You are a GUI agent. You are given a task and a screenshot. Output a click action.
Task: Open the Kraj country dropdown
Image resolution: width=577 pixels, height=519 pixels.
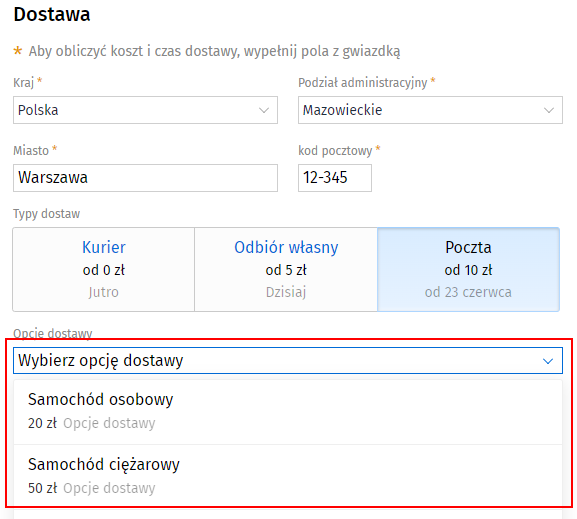coord(145,110)
